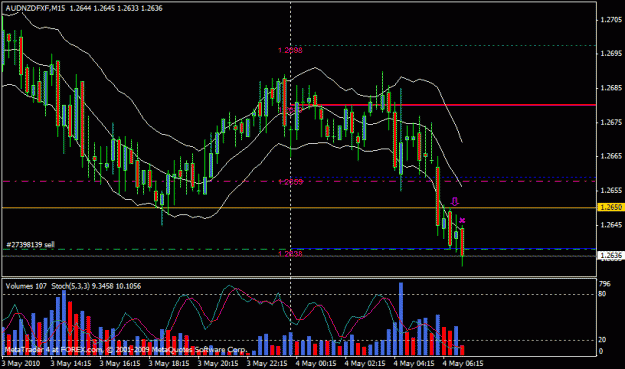Click the tallest blue volume bar
This screenshot has width=625, height=369.
point(401,319)
